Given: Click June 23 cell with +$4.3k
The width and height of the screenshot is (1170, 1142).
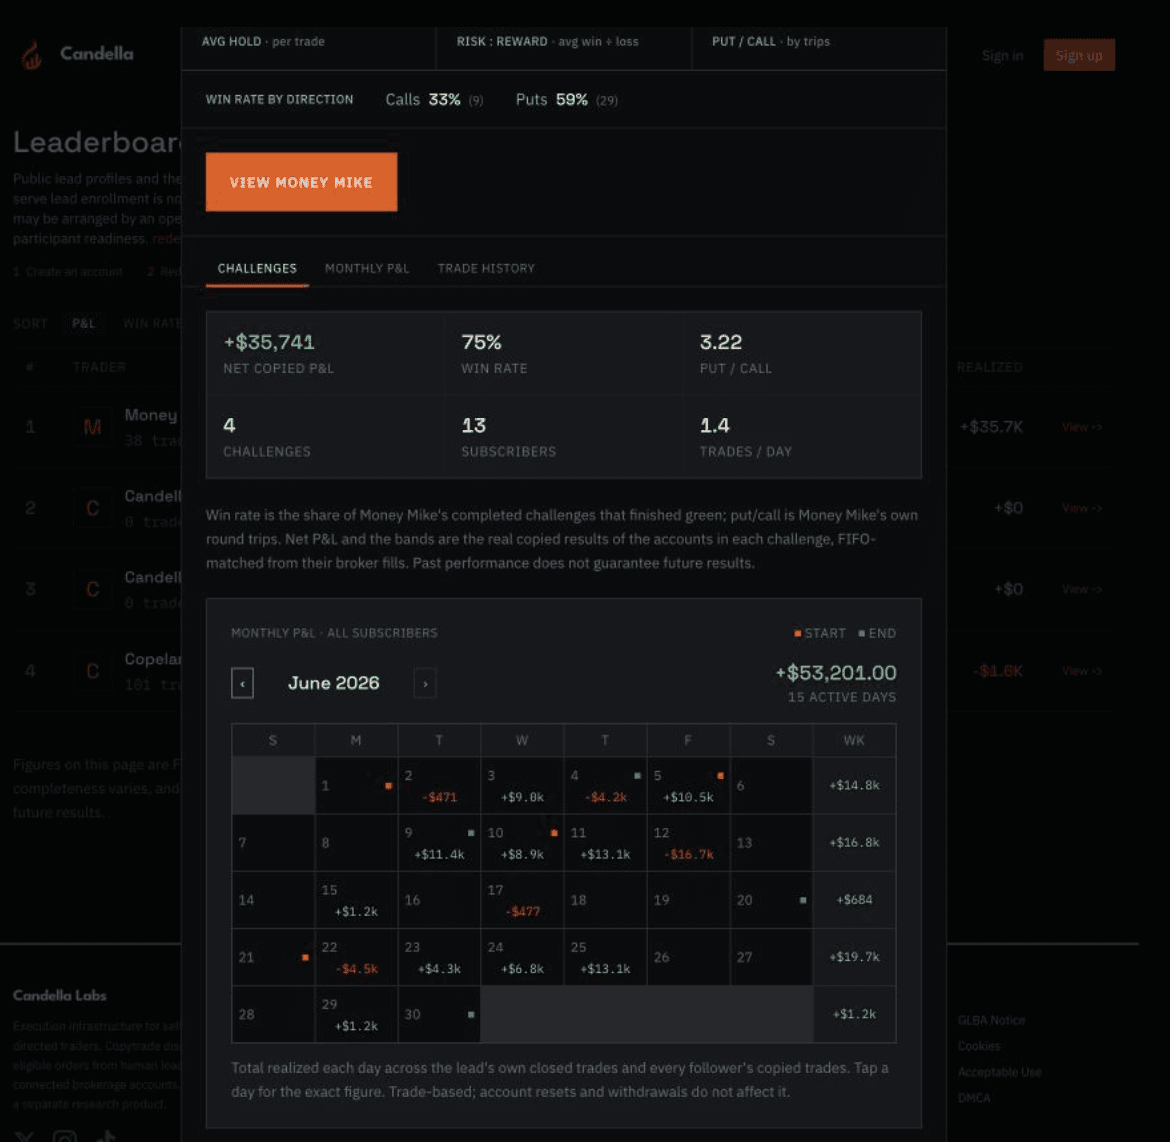Looking at the screenshot, I should pyautogui.click(x=439, y=958).
